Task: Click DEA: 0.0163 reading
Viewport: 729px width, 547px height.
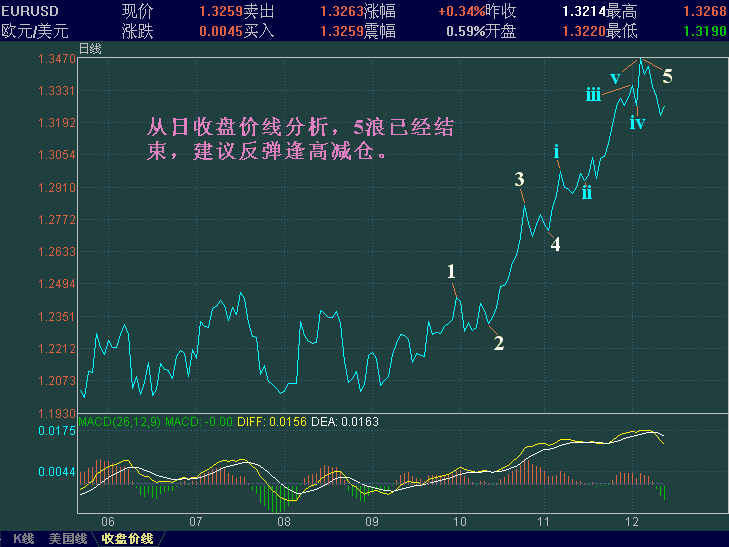Action: click(x=345, y=422)
